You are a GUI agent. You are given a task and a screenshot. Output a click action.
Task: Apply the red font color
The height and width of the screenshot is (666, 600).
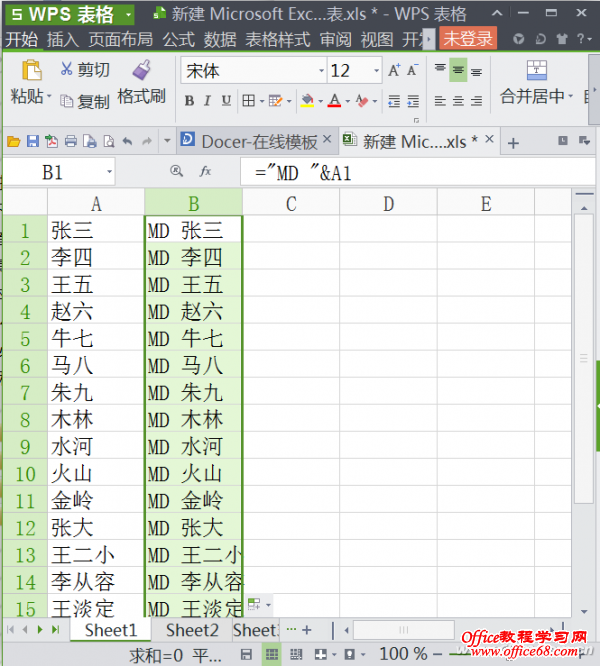tap(335, 101)
